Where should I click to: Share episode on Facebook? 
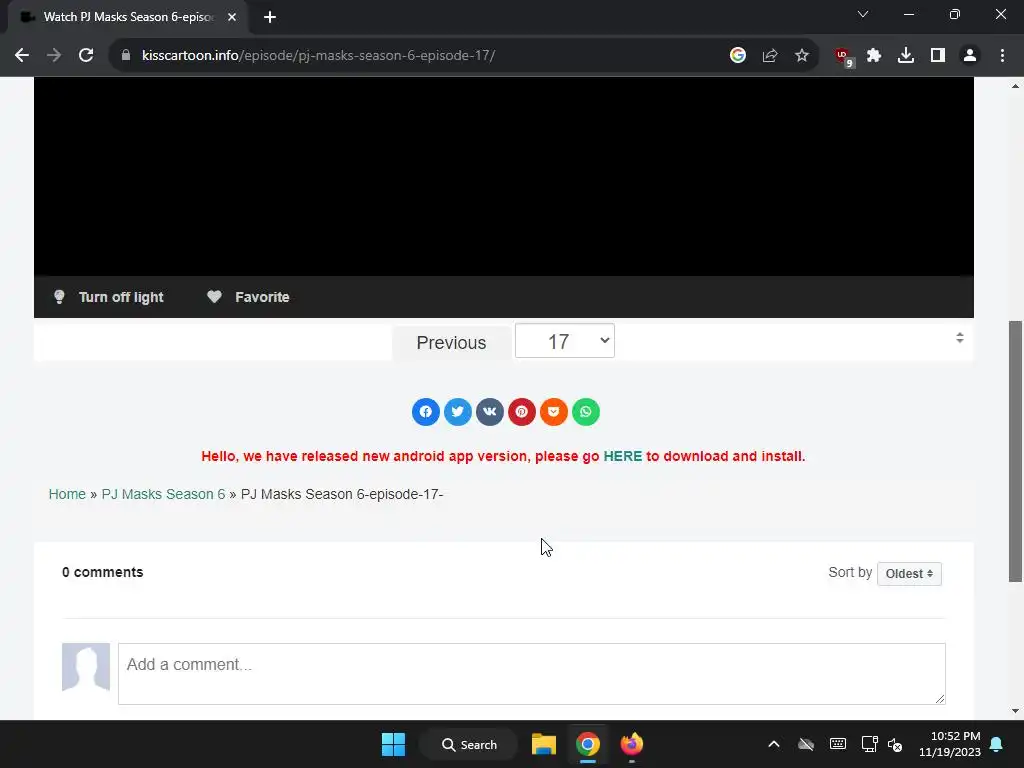(x=425, y=412)
